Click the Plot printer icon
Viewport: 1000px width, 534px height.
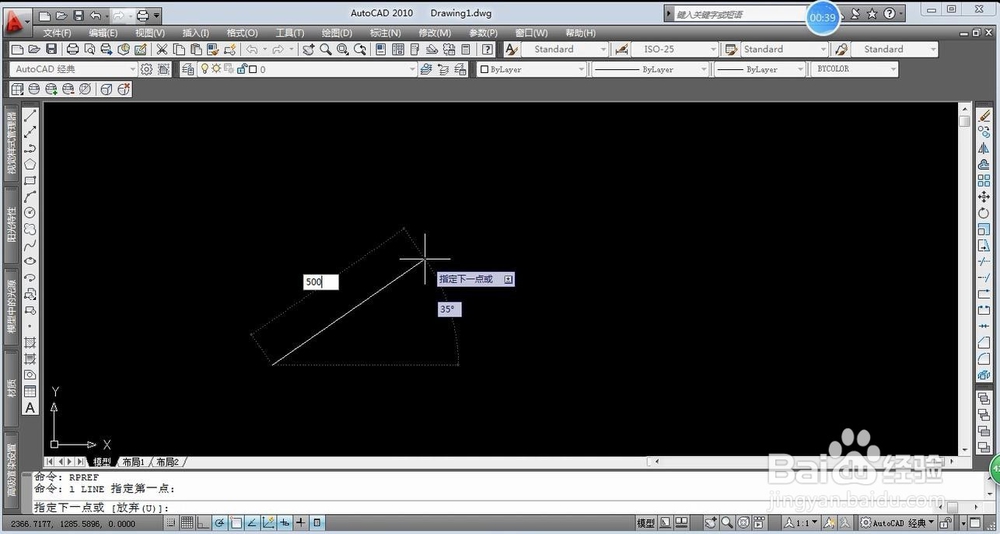point(73,49)
